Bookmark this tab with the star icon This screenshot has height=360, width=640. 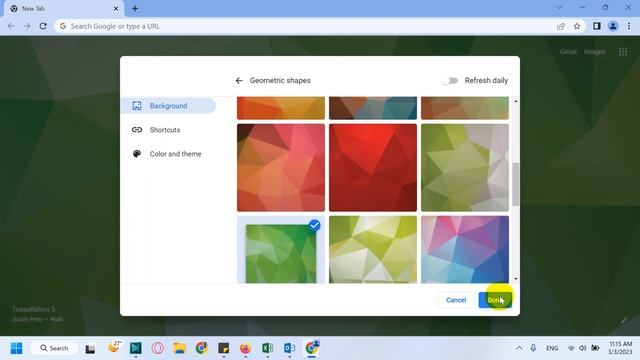[x=577, y=26]
